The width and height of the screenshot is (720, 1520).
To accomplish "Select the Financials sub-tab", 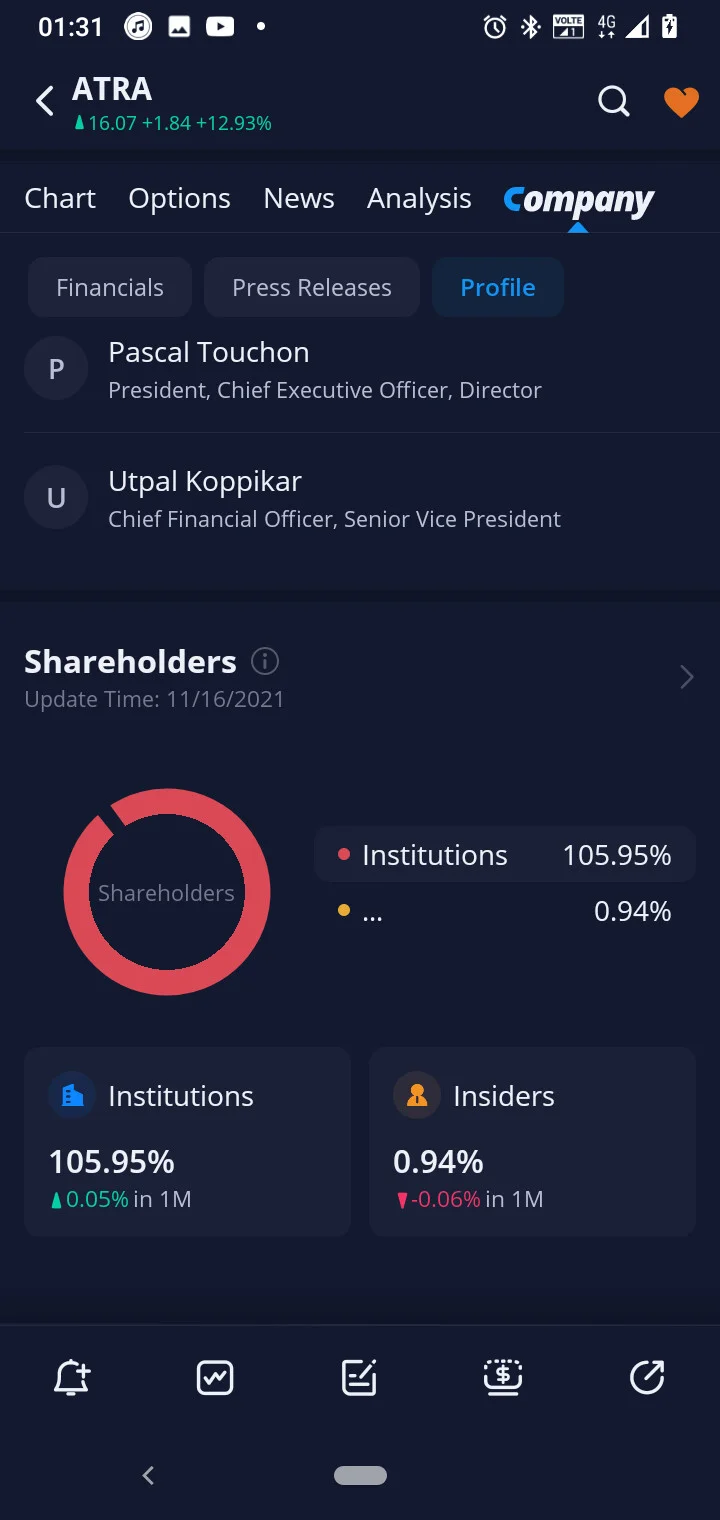I will click(x=110, y=287).
